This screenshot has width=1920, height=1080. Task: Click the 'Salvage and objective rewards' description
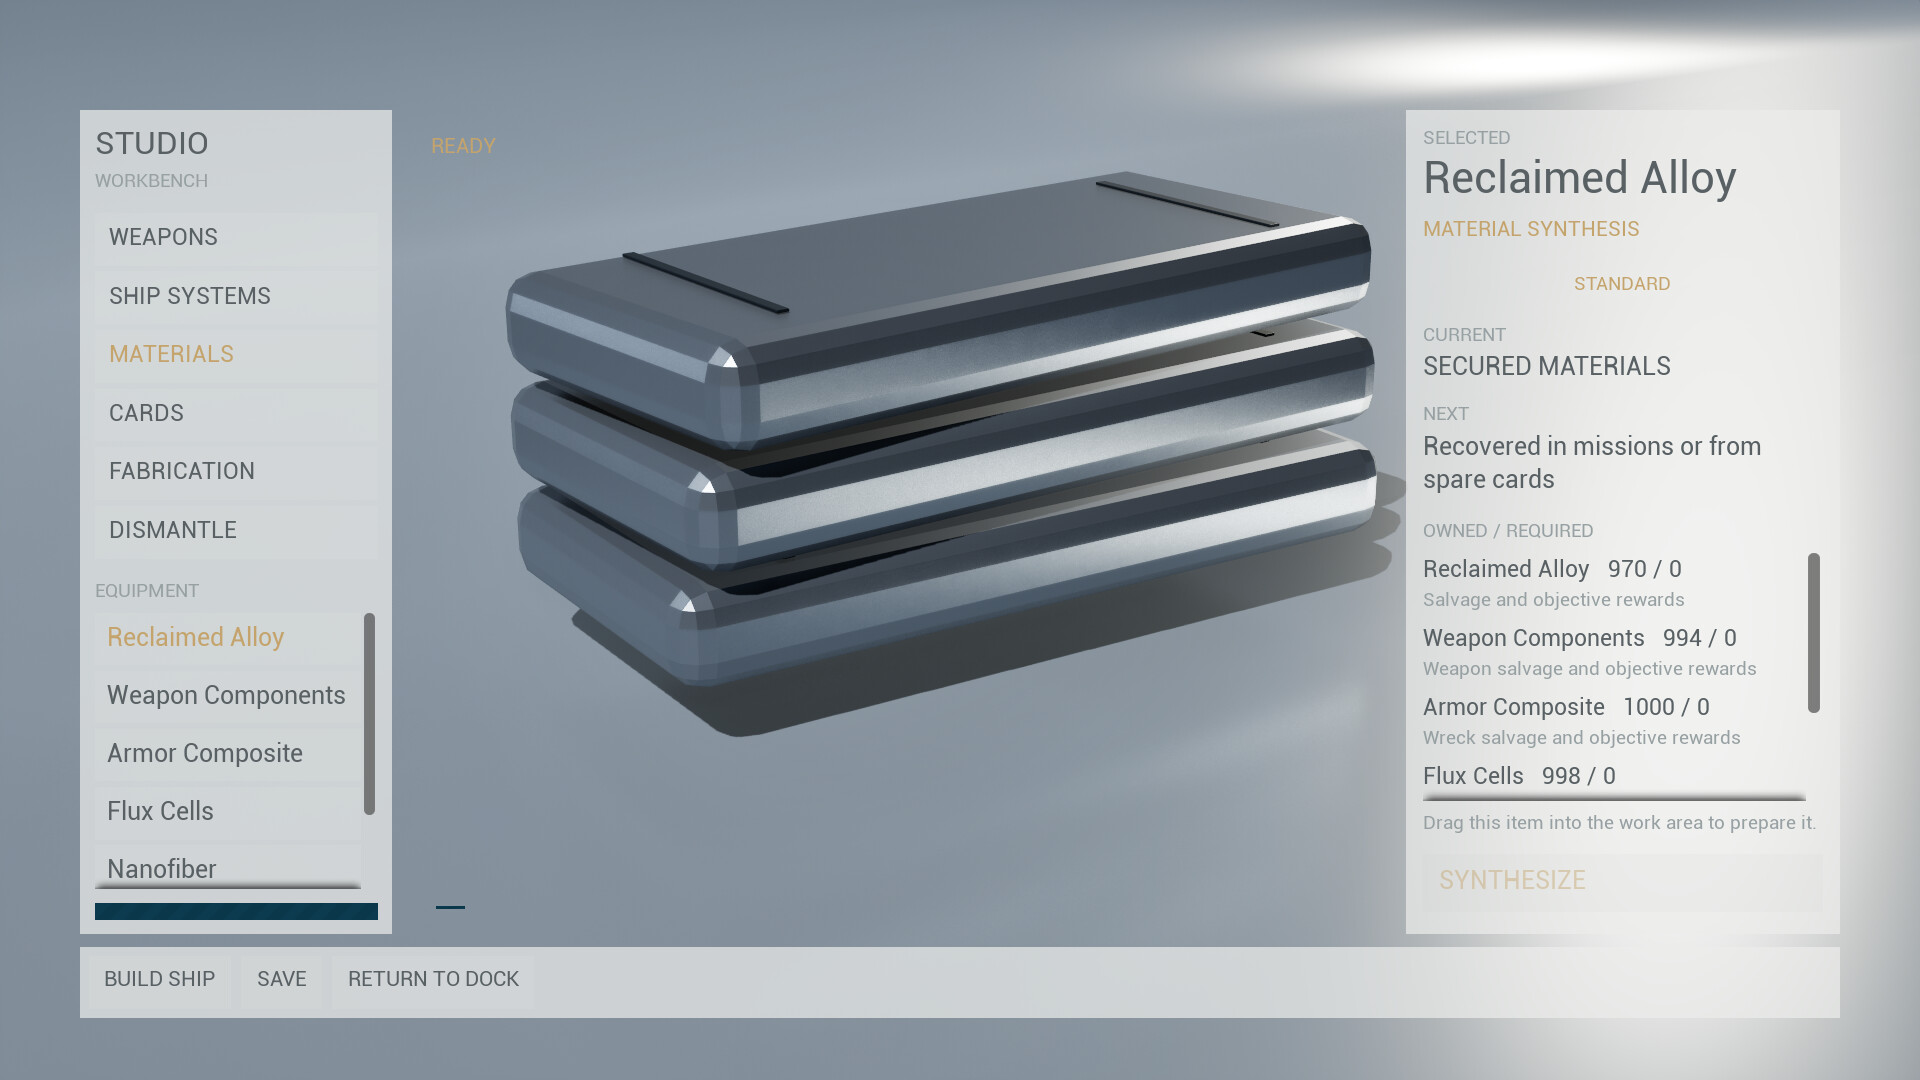(x=1554, y=600)
